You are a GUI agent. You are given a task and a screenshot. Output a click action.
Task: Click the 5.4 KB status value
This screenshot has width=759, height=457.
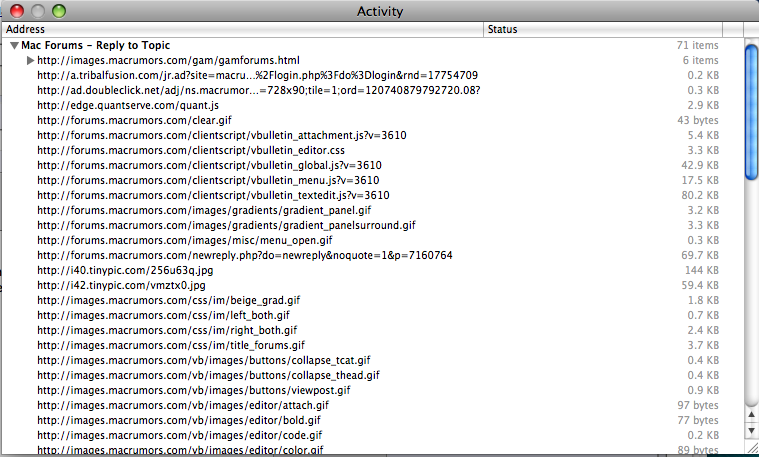click(x=703, y=136)
